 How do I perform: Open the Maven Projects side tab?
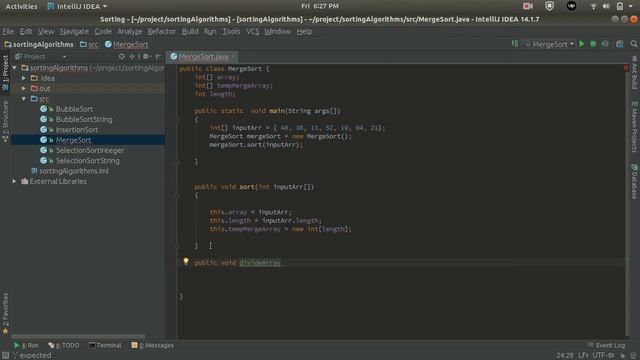coord(634,127)
